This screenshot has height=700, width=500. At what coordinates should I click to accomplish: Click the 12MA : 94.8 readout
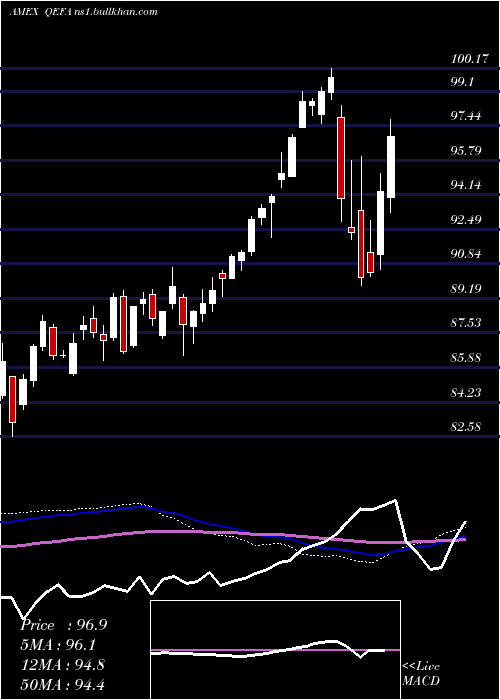[x=62, y=665]
